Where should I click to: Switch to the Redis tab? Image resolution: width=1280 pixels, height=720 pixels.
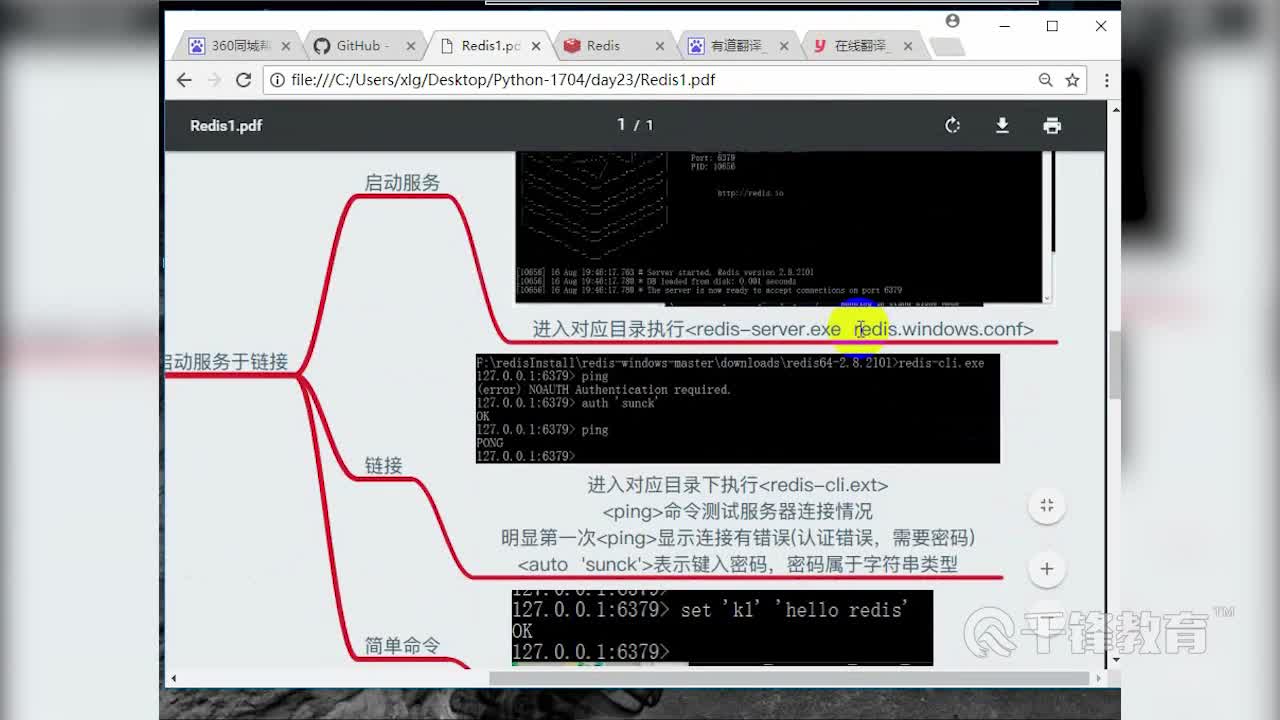point(605,45)
